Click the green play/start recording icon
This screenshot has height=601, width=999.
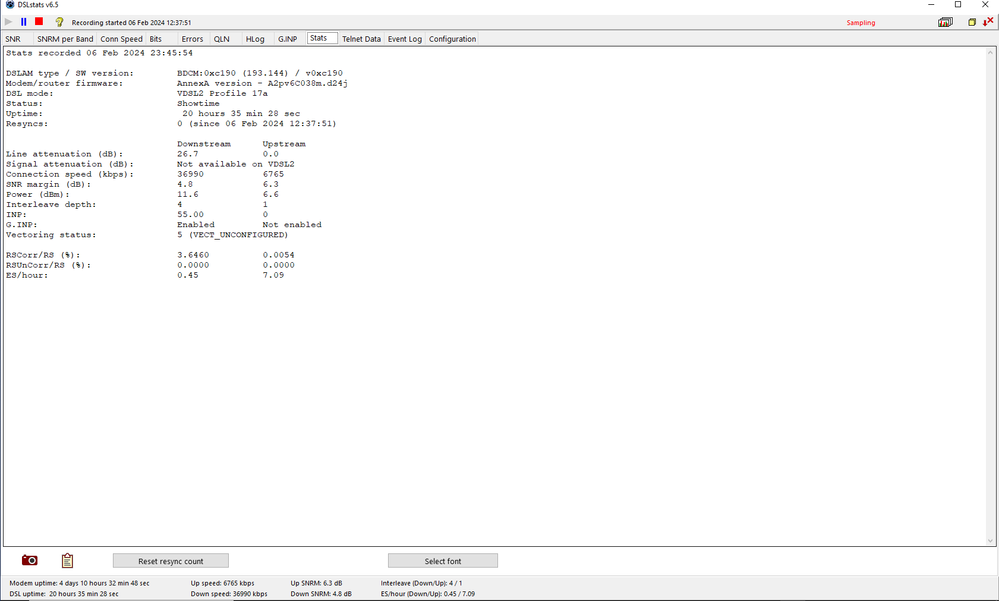click(x=10, y=22)
